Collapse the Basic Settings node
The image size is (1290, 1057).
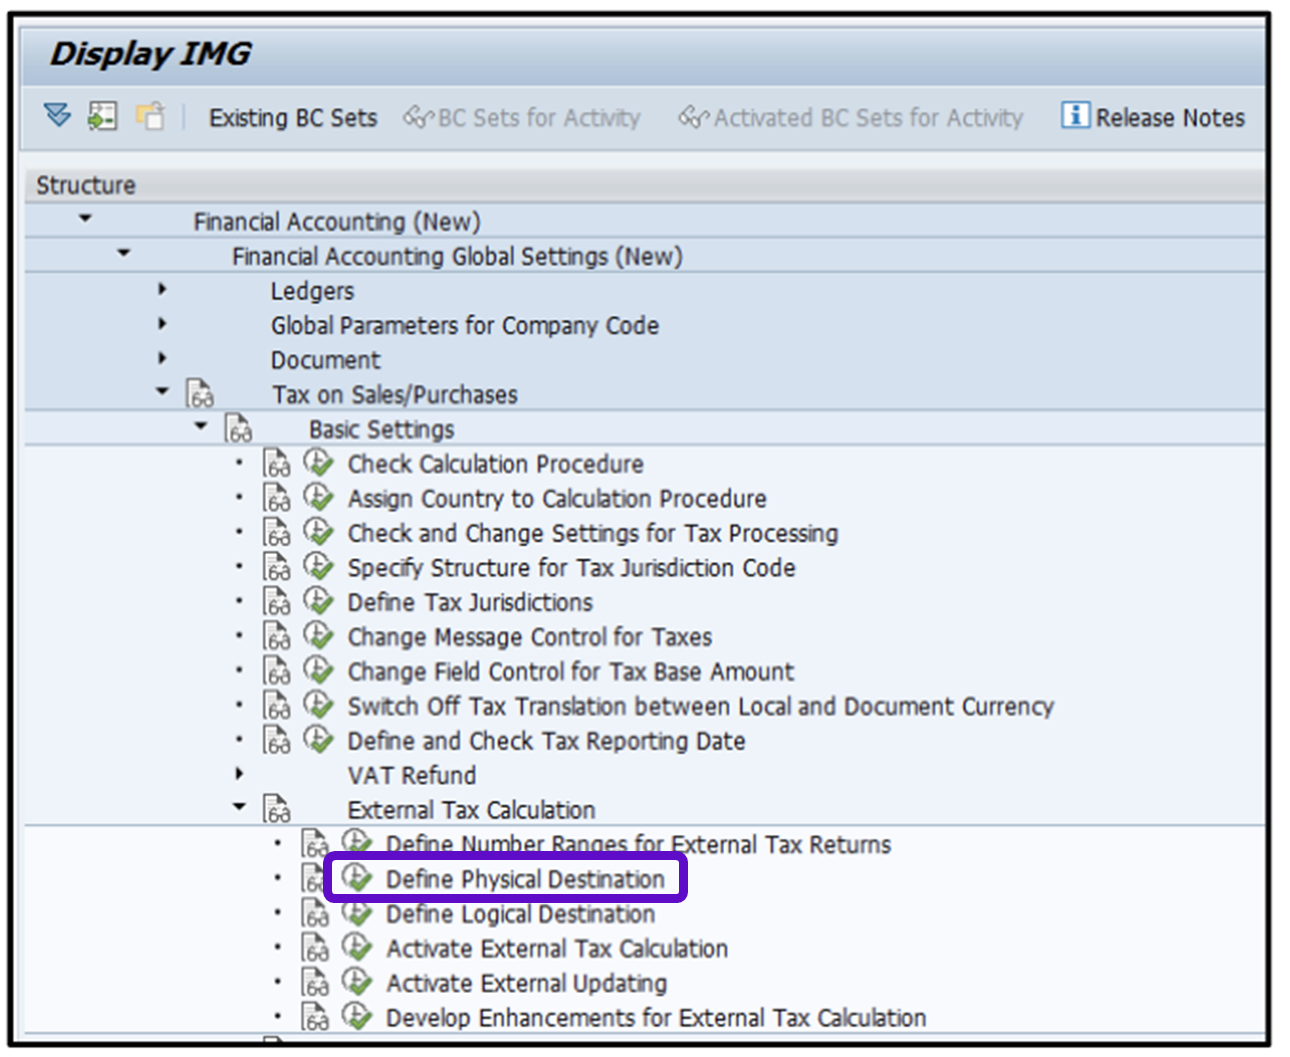click(x=201, y=427)
